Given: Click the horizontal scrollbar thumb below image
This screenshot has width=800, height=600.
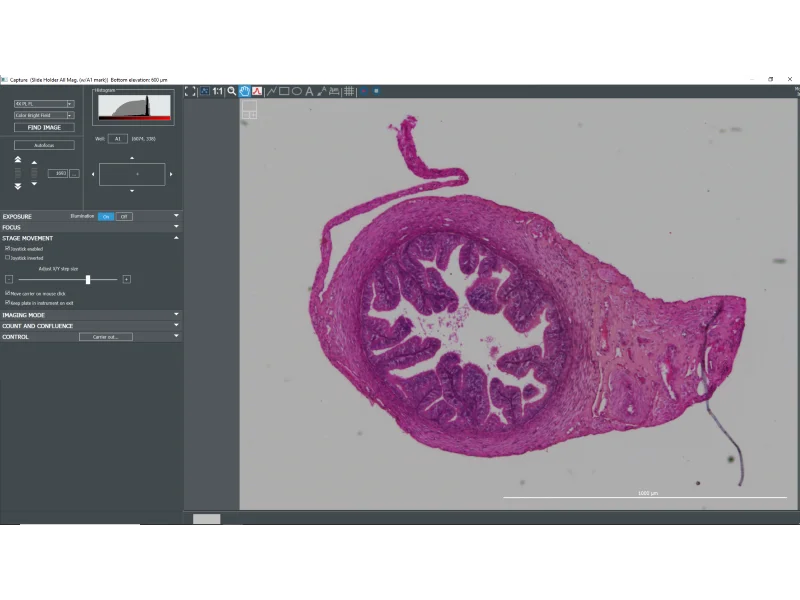Looking at the screenshot, I should tap(207, 519).
